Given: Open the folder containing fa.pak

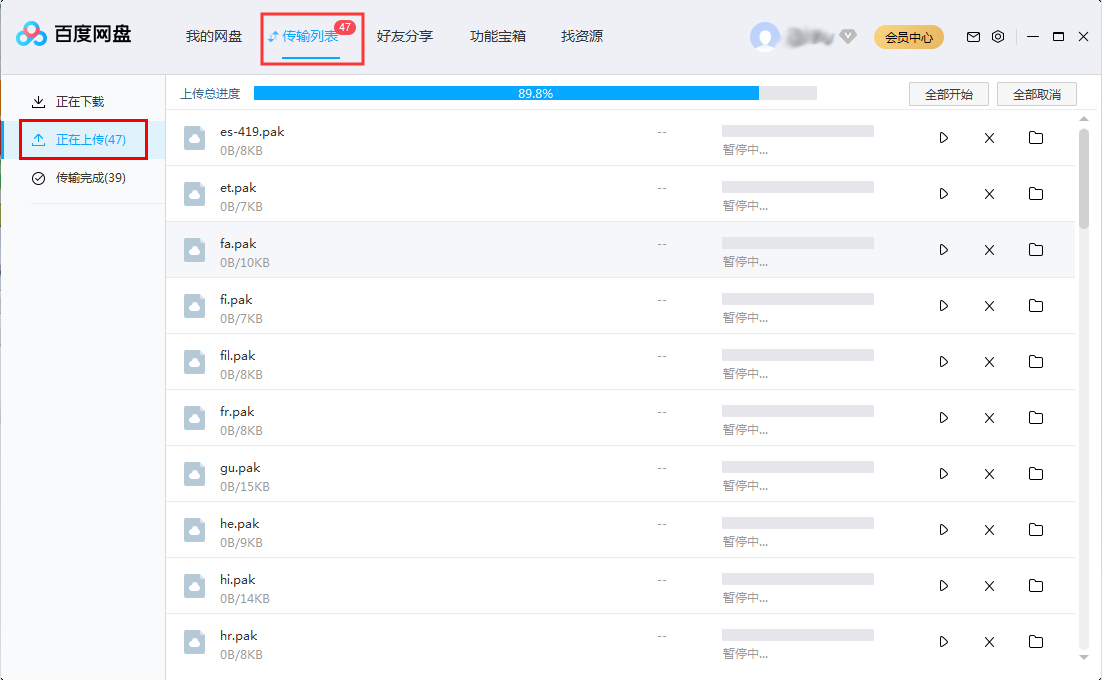Looking at the screenshot, I should (1035, 250).
